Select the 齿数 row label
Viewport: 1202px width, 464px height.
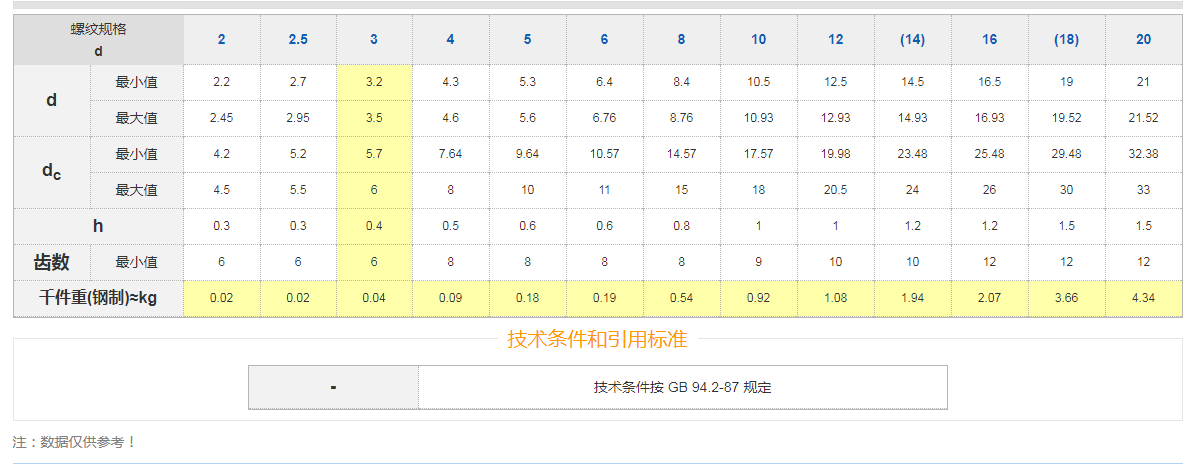coord(52,262)
